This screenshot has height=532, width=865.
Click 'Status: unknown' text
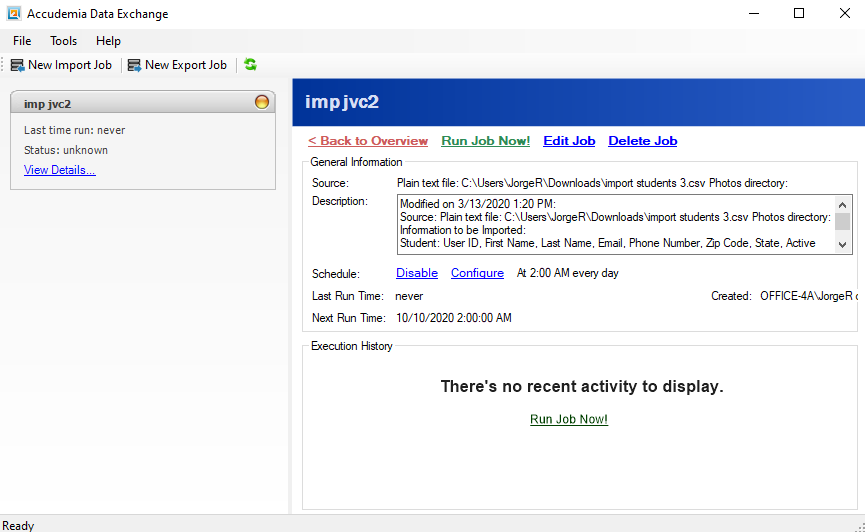pyautogui.click(x=66, y=150)
